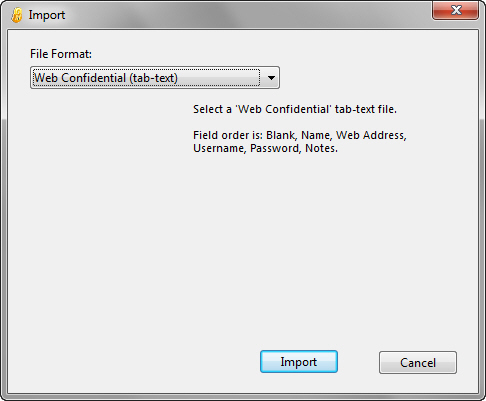This screenshot has height=401, width=486.
Task: Click the "Select a 'Web Confidential' tab-text file." text
Action: pyautogui.click(x=295, y=109)
